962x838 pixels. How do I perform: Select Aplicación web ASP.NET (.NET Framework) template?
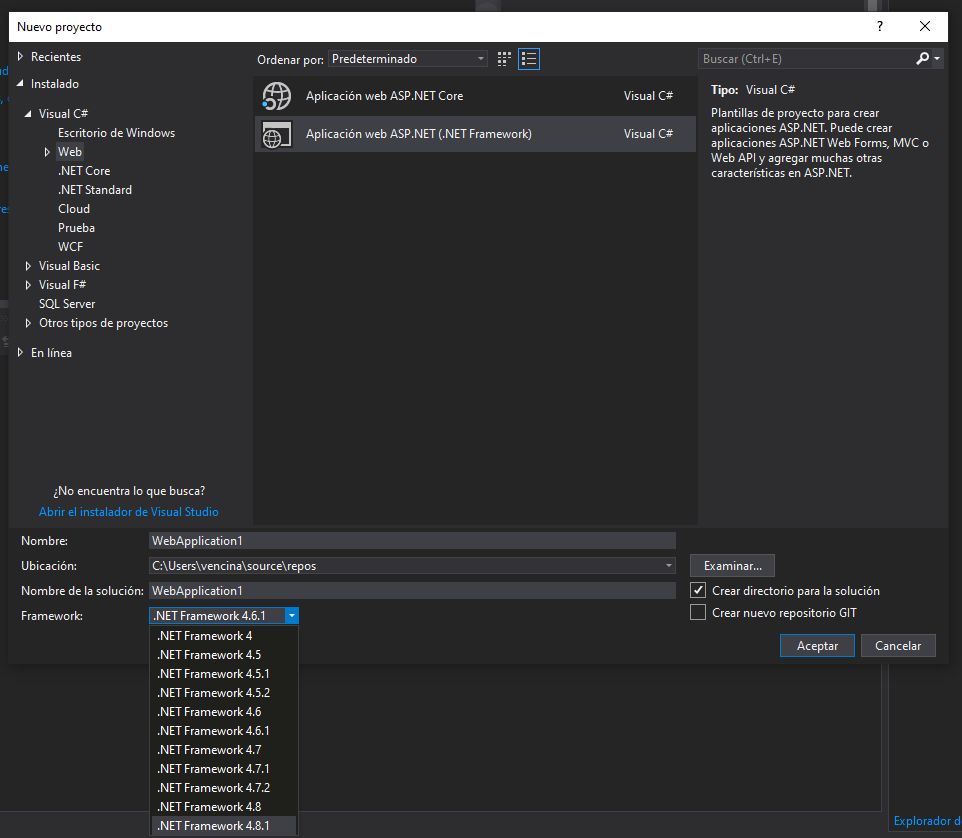click(475, 134)
